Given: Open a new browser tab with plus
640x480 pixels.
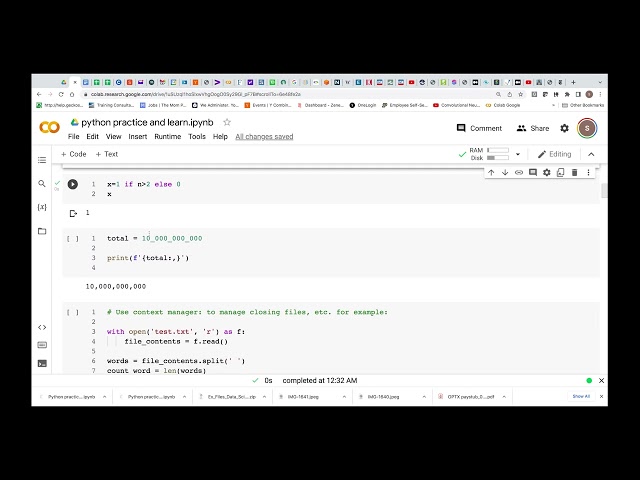Looking at the screenshot, I should point(573,82).
